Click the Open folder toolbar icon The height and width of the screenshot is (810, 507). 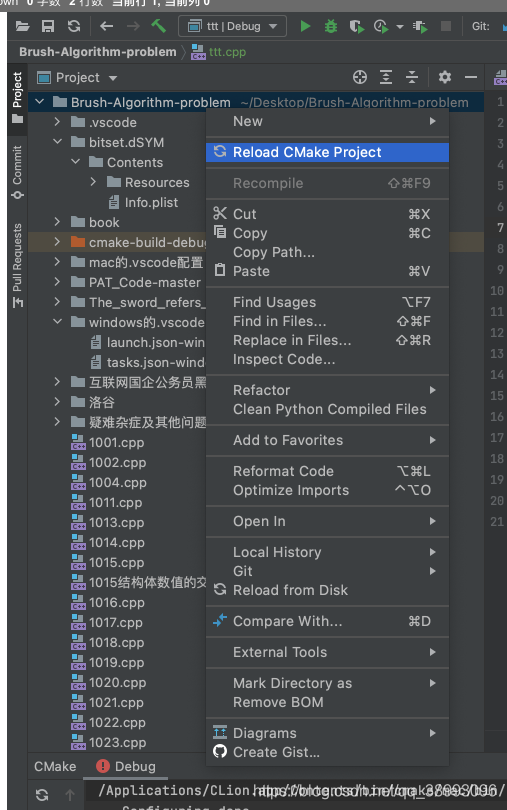pos(22,26)
